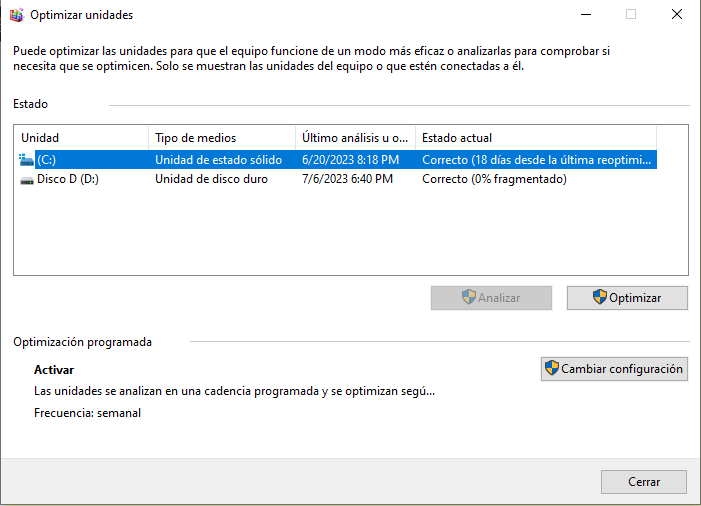Click the (C:) drive icon

26,159
